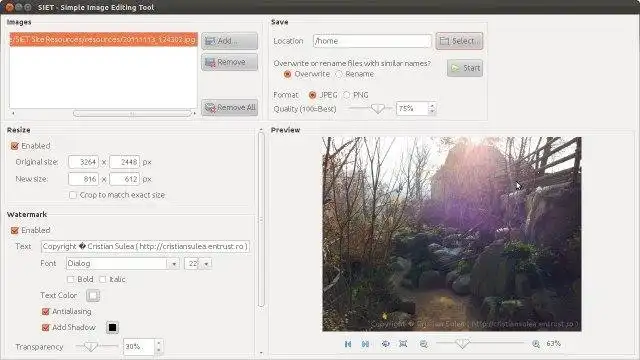Toggle the Add Shadow checkbox
640x360 pixels.
click(x=45, y=327)
